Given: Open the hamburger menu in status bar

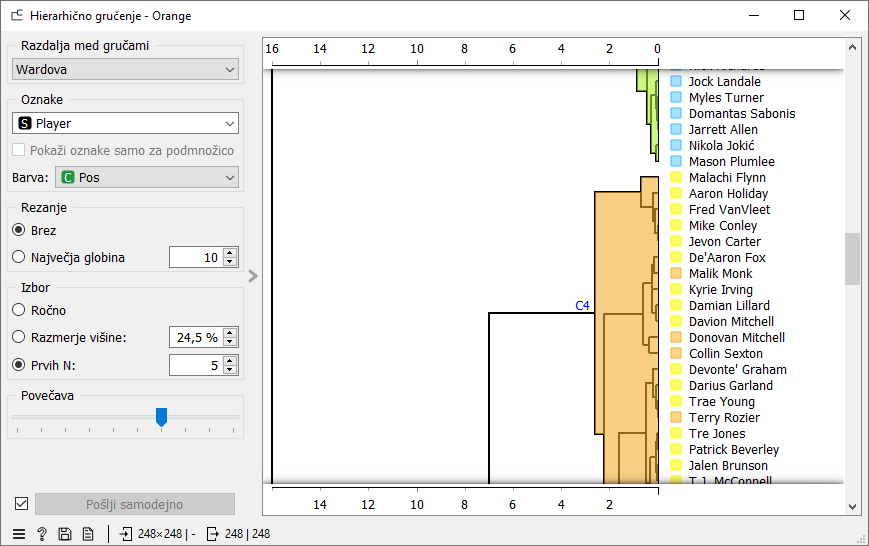Looking at the screenshot, I should [19, 534].
